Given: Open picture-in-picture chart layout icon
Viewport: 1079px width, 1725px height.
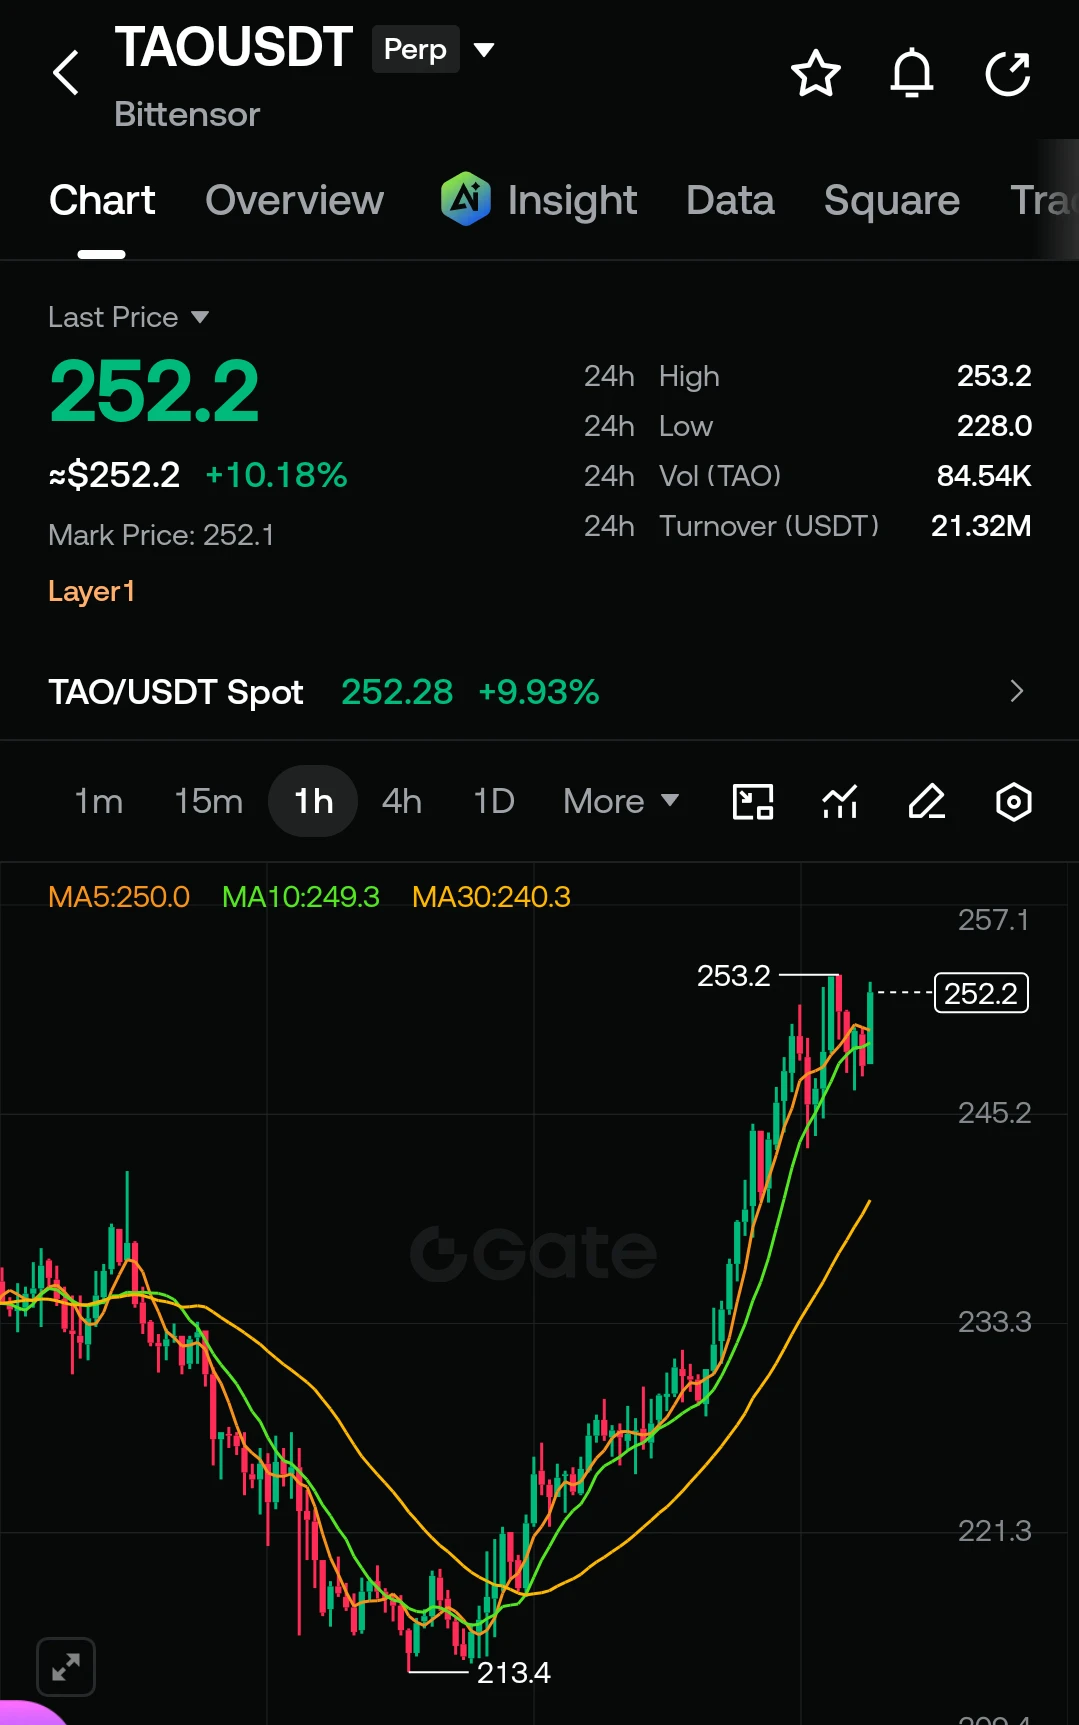Looking at the screenshot, I should (x=753, y=801).
